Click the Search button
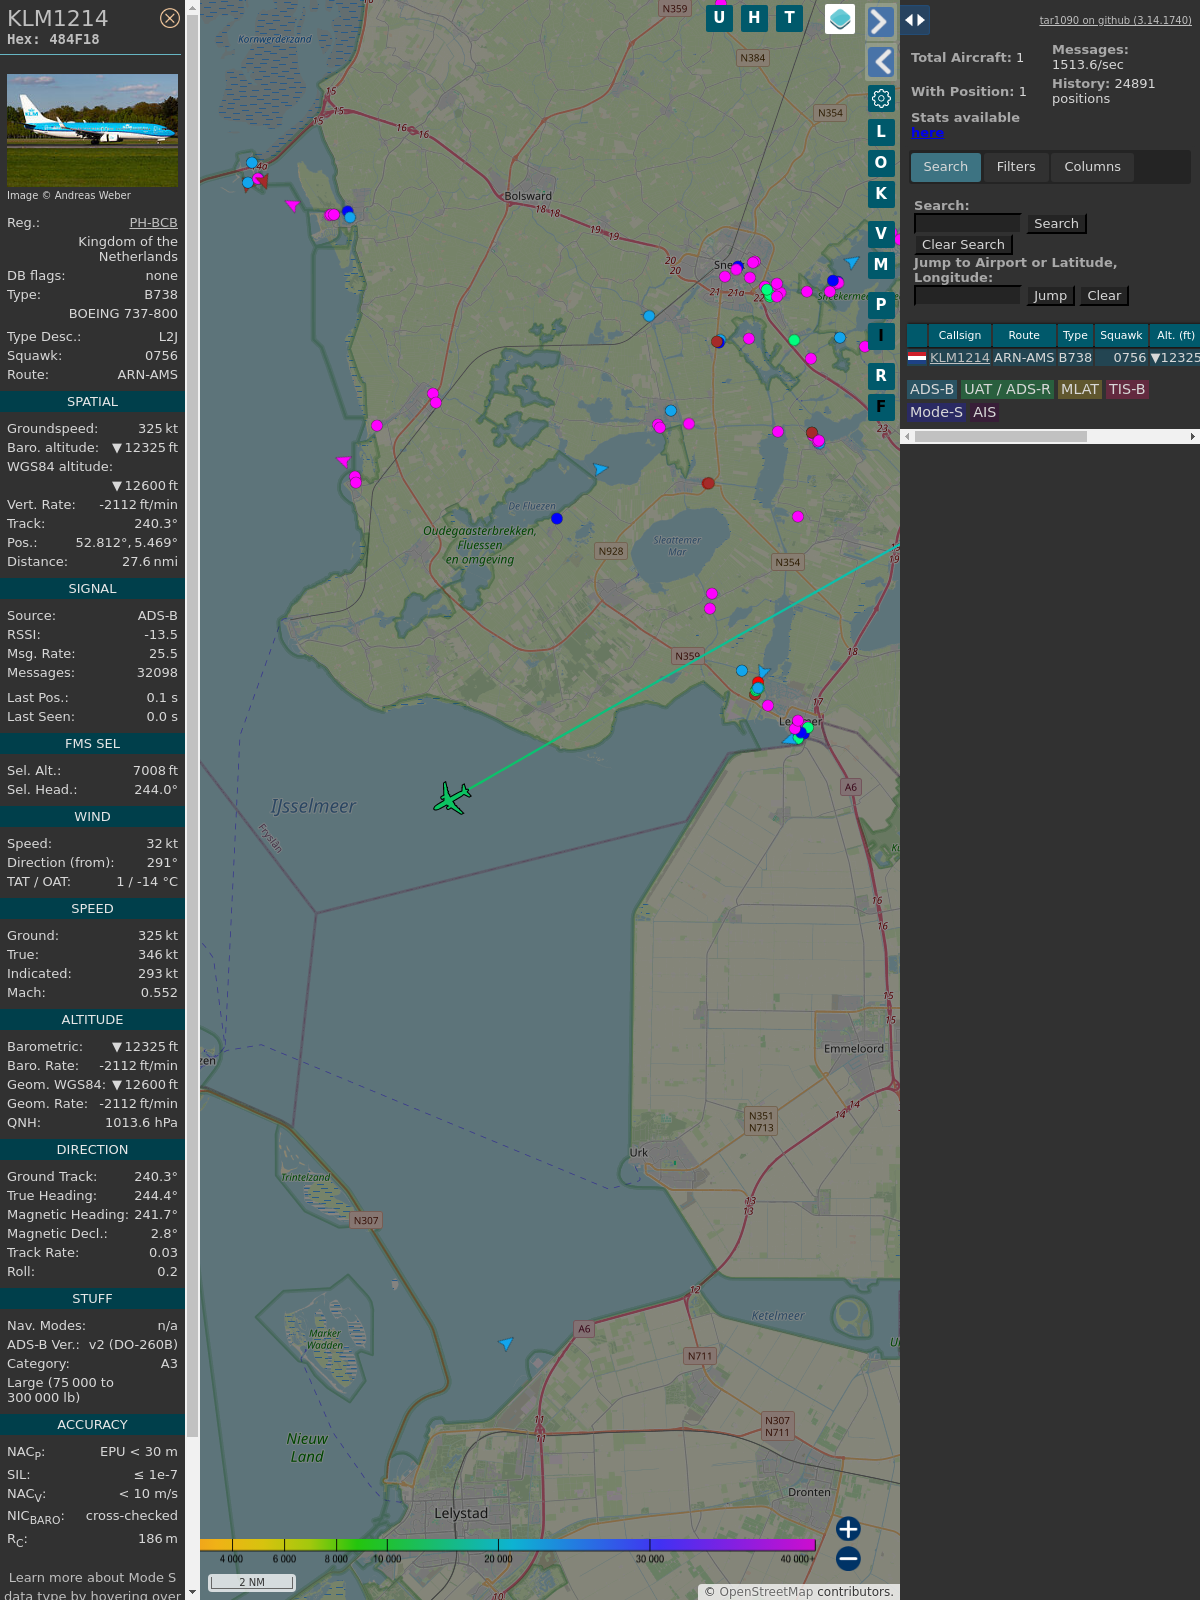 1056,224
